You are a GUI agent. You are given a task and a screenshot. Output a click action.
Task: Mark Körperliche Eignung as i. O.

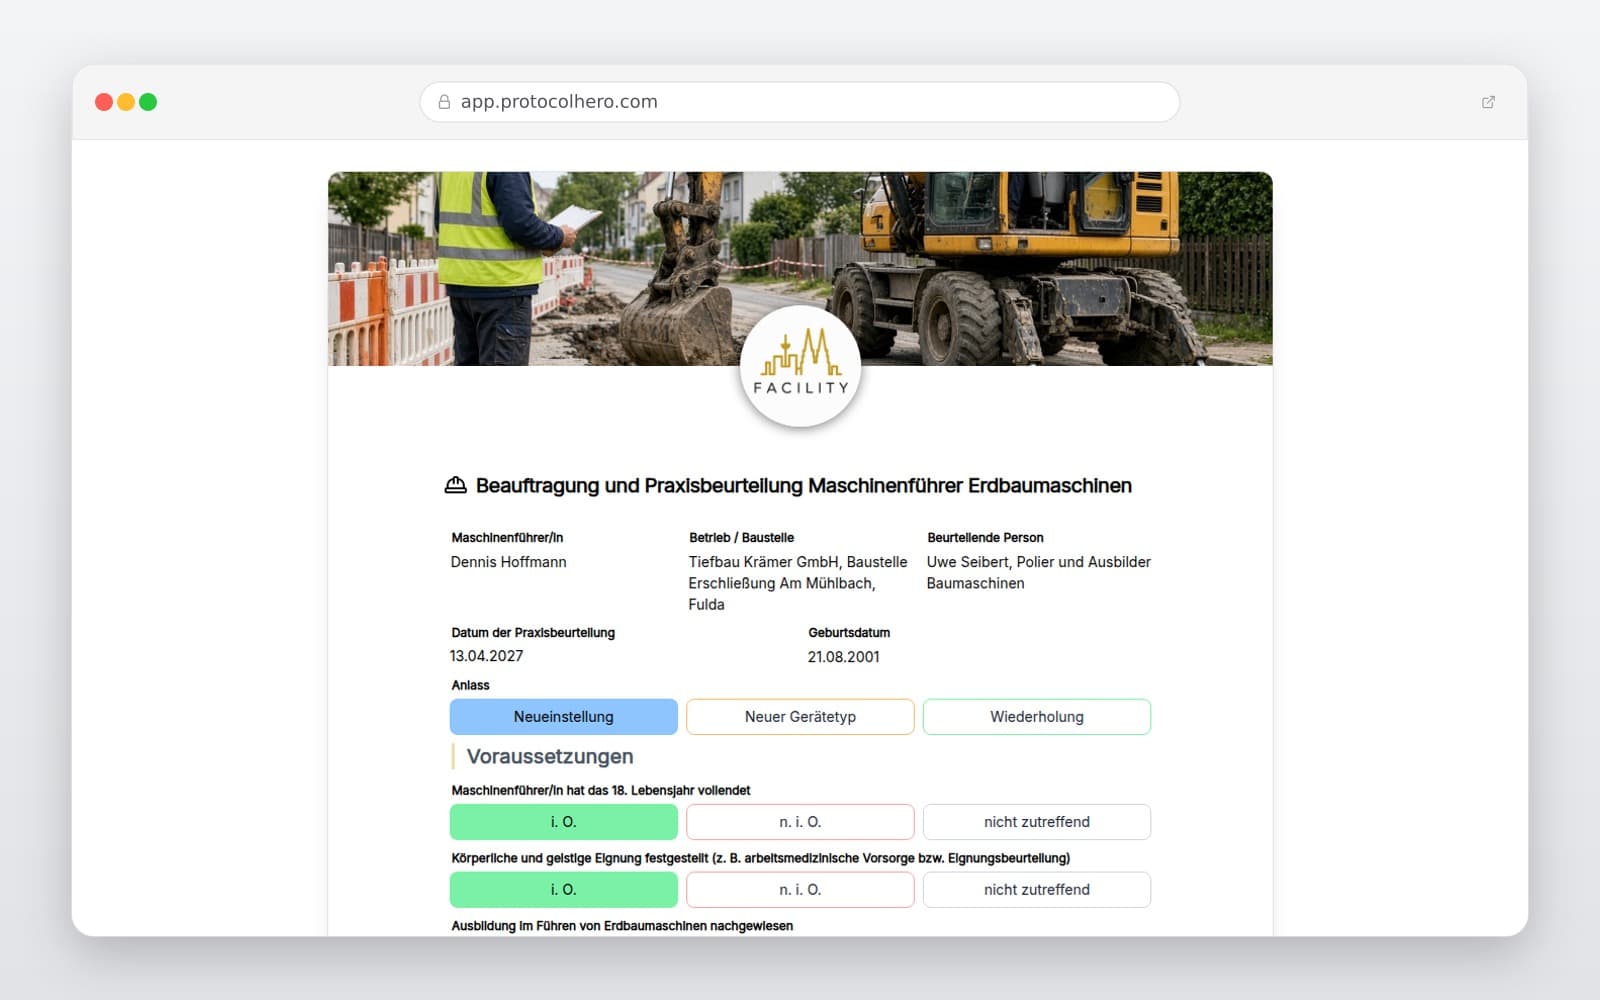564,890
